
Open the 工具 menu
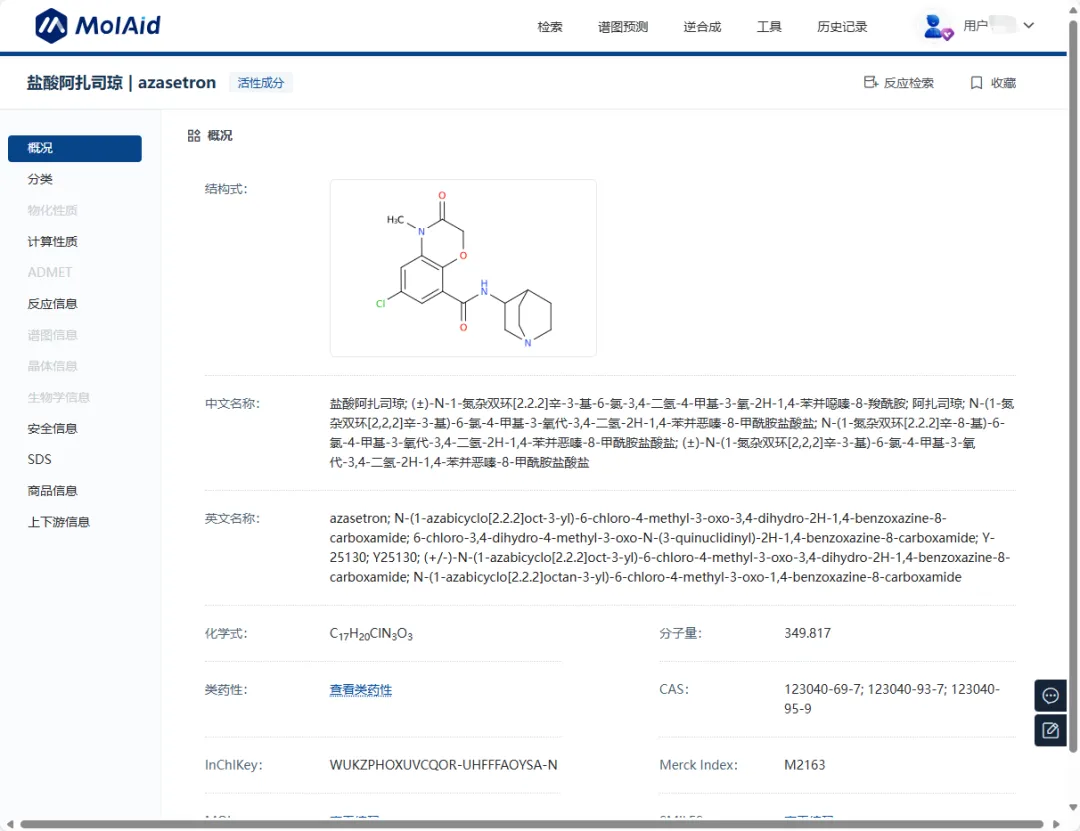[x=769, y=27]
